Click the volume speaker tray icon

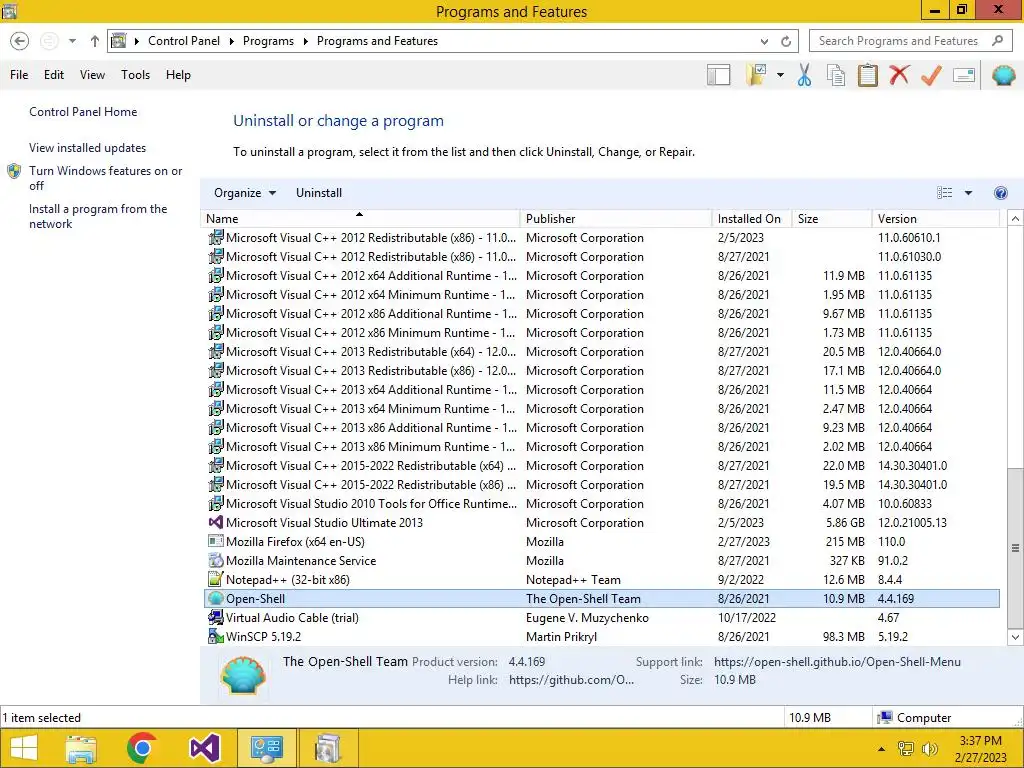tap(929, 749)
